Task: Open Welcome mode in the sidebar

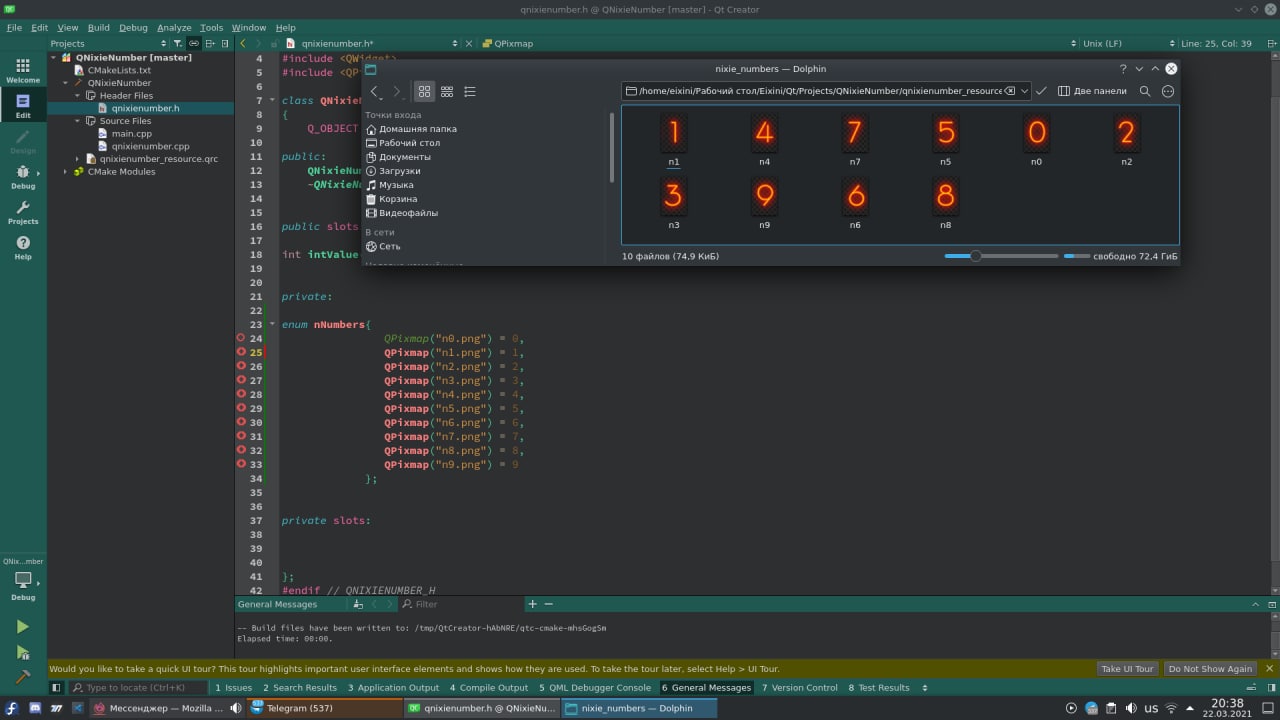Action: point(23,70)
